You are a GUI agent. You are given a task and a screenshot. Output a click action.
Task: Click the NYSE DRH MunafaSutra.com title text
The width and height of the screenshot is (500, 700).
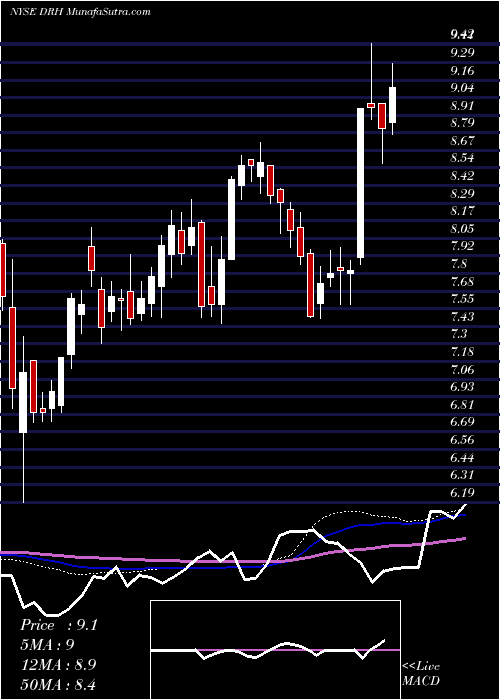pyautogui.click(x=80, y=12)
